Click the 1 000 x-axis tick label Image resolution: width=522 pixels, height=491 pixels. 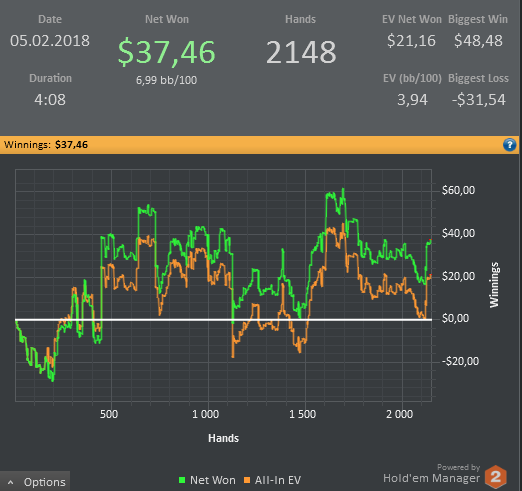(205, 414)
